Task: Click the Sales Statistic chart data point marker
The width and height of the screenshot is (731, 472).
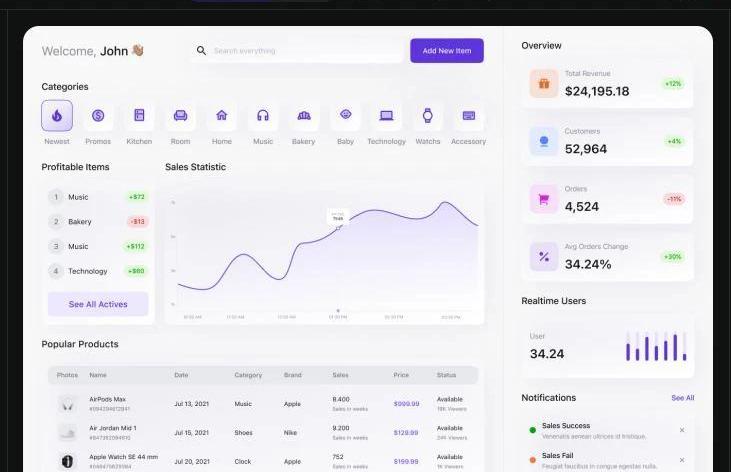Action: 338,227
